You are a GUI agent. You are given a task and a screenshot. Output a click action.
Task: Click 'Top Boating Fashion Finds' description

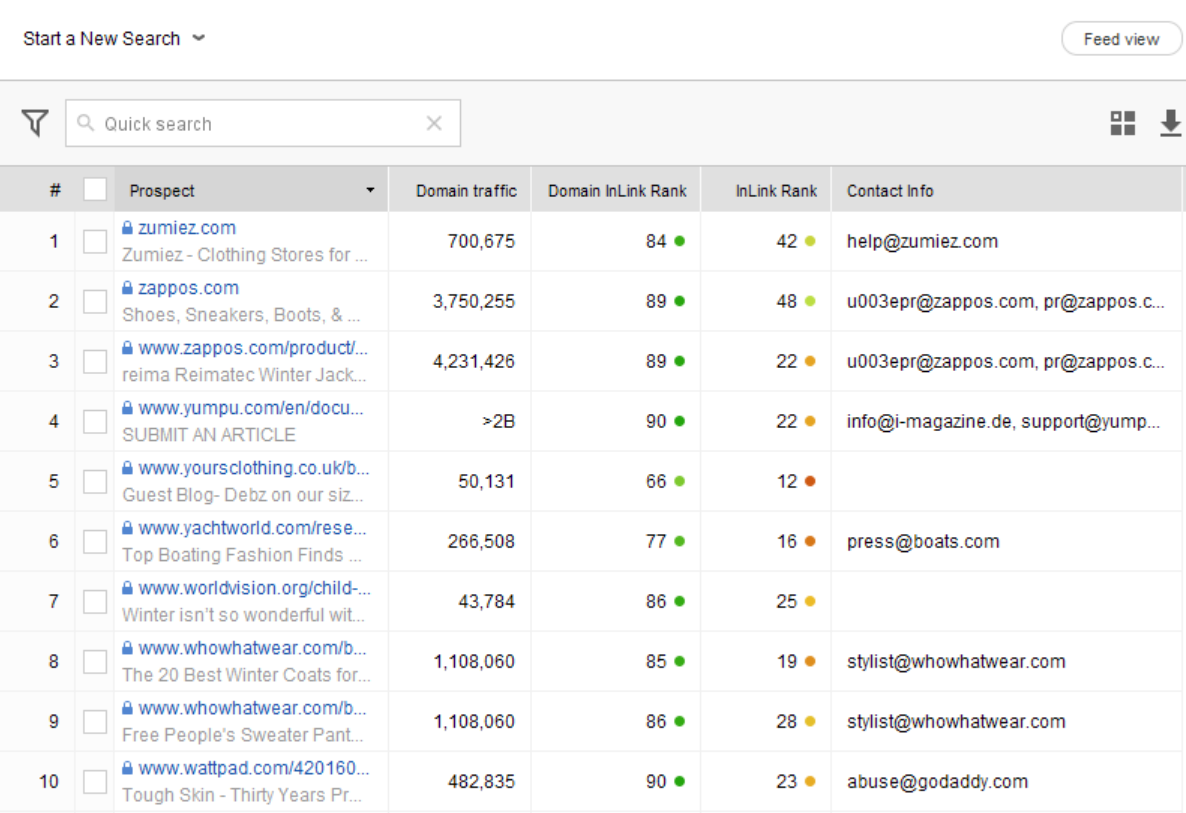tap(242, 555)
